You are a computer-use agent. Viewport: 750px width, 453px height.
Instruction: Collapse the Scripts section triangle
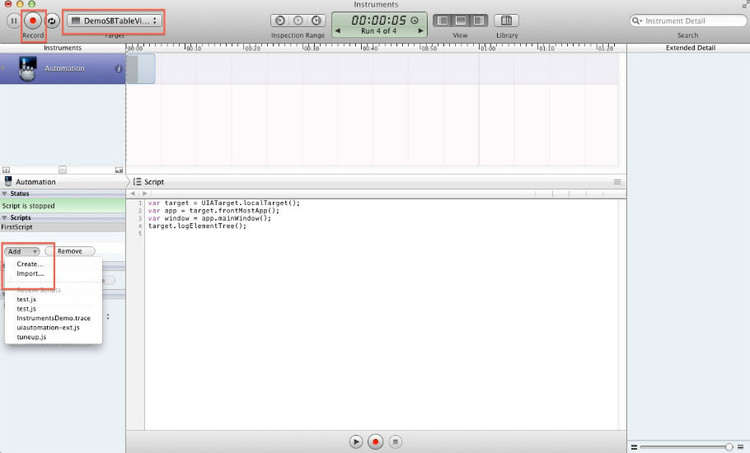coord(4,217)
